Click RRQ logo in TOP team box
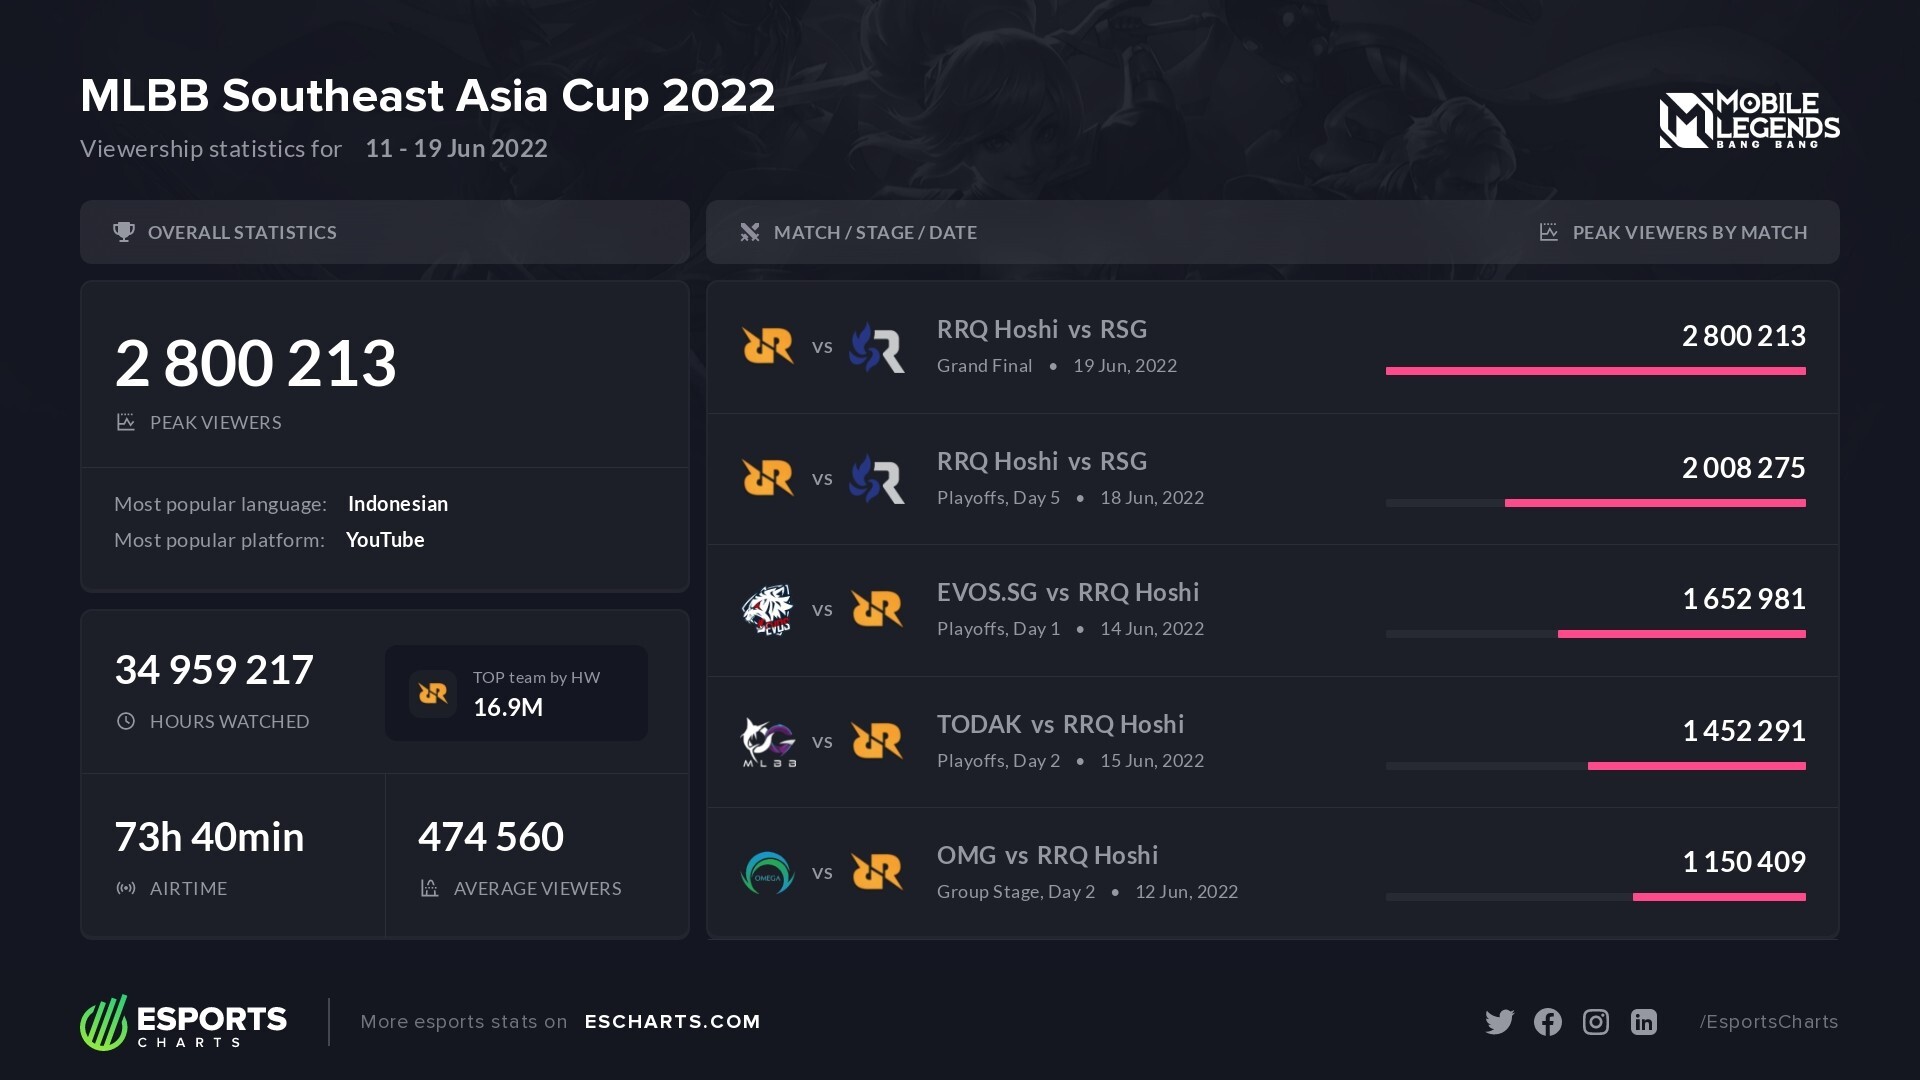 (433, 693)
